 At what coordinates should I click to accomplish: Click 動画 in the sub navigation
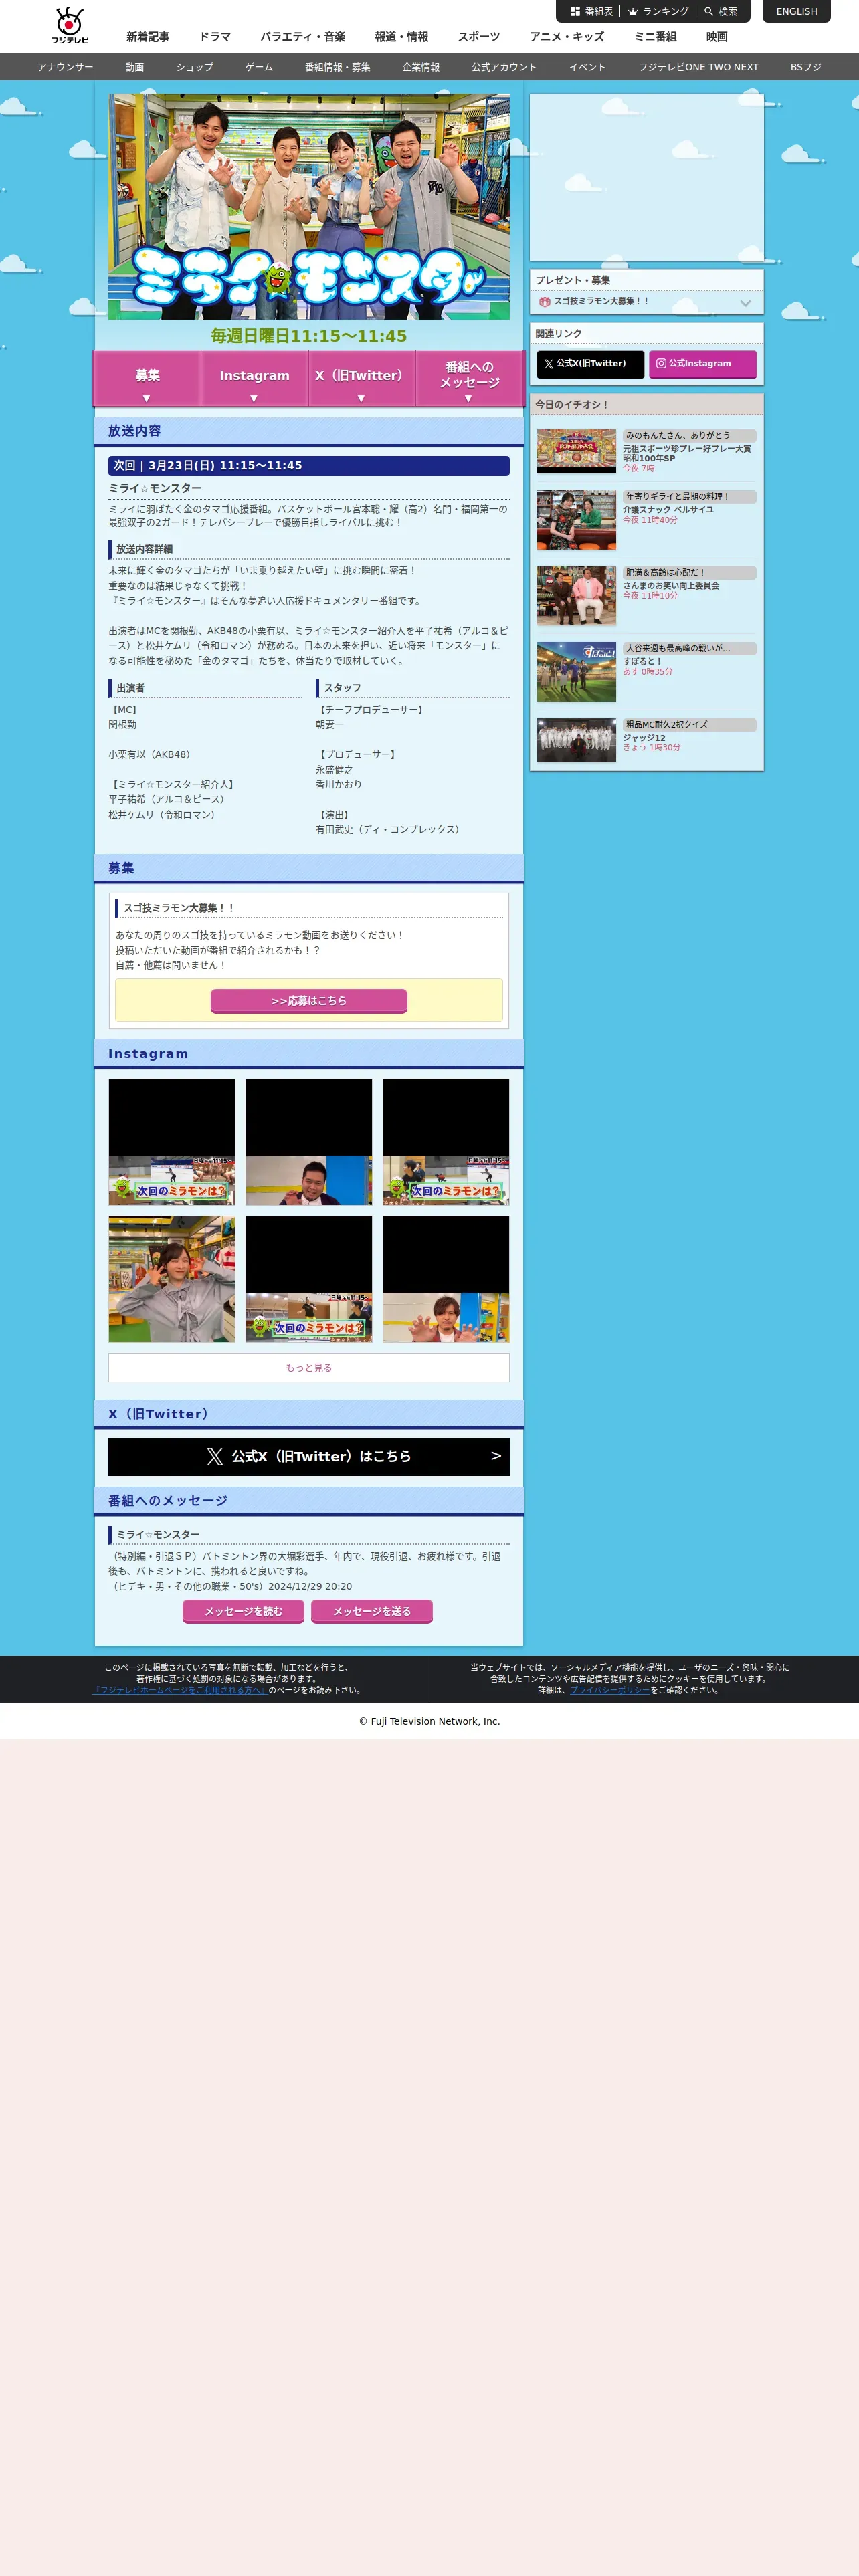tap(134, 67)
